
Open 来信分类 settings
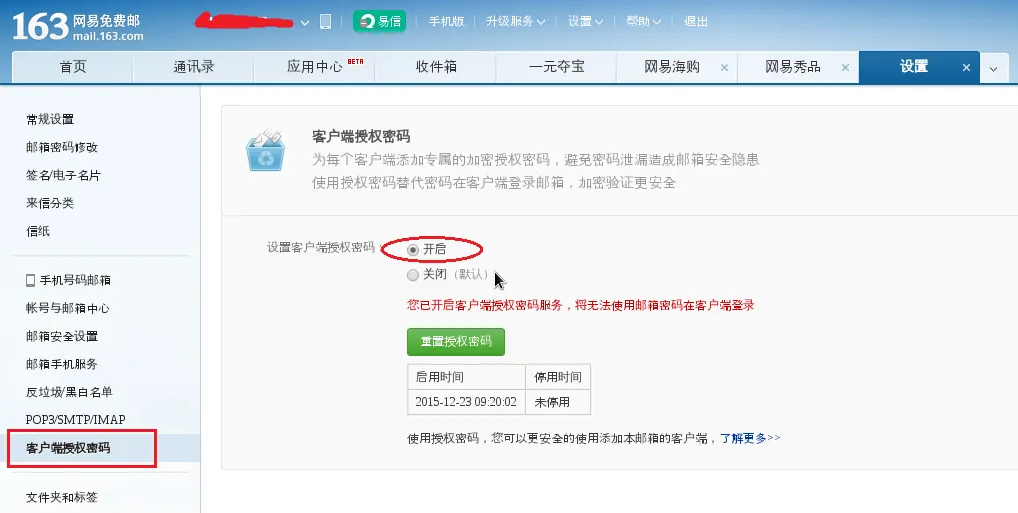coord(50,203)
